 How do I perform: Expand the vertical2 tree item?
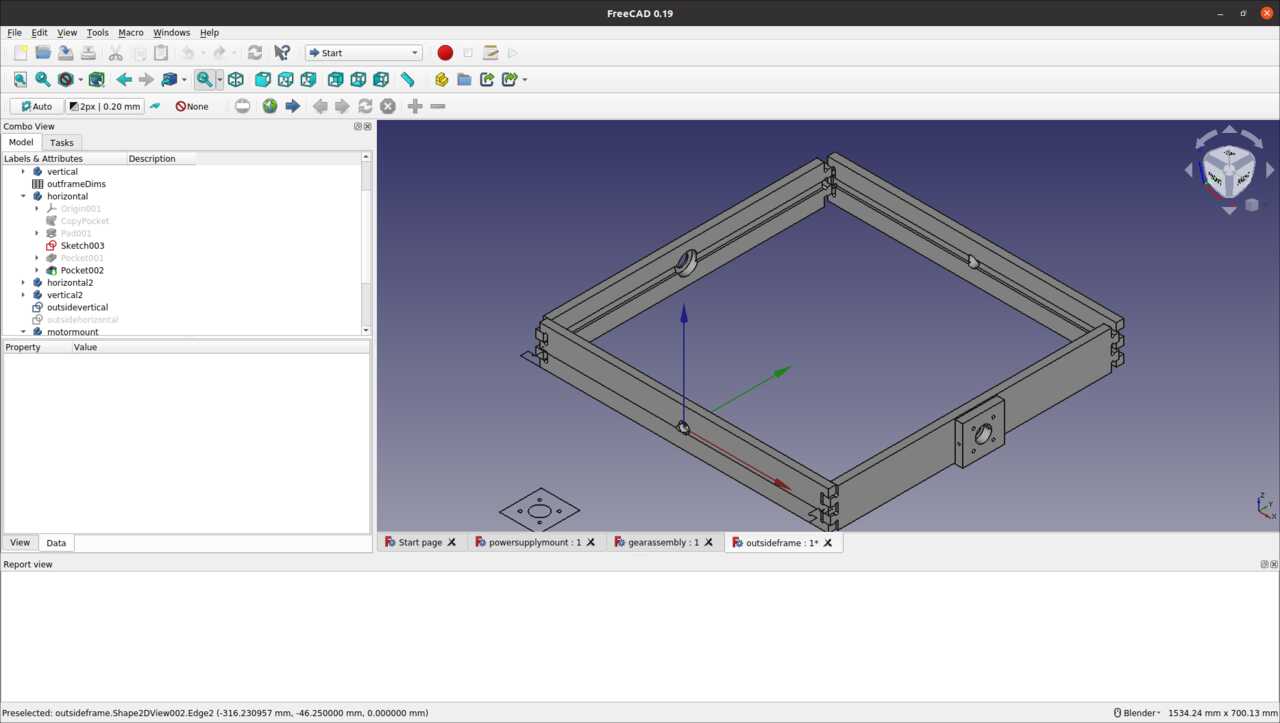point(23,295)
